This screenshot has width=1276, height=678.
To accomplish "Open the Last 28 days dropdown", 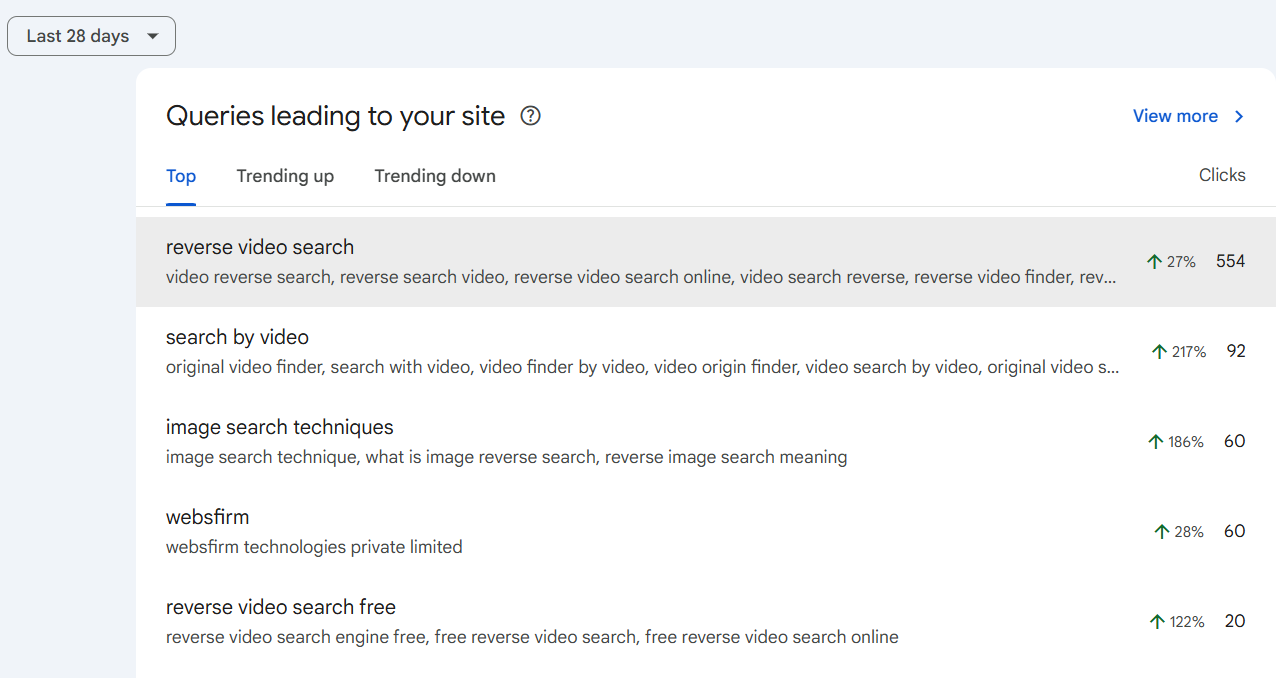I will coord(78,36).
